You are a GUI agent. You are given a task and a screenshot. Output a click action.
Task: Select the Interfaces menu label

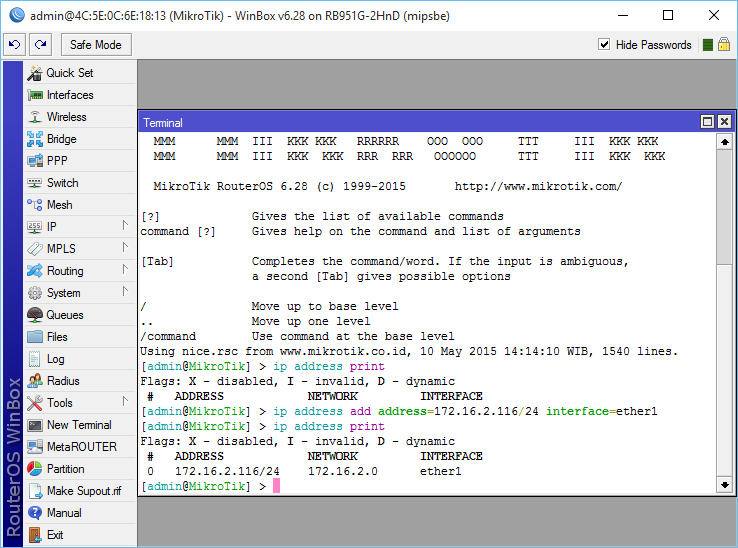pyautogui.click(x=70, y=95)
